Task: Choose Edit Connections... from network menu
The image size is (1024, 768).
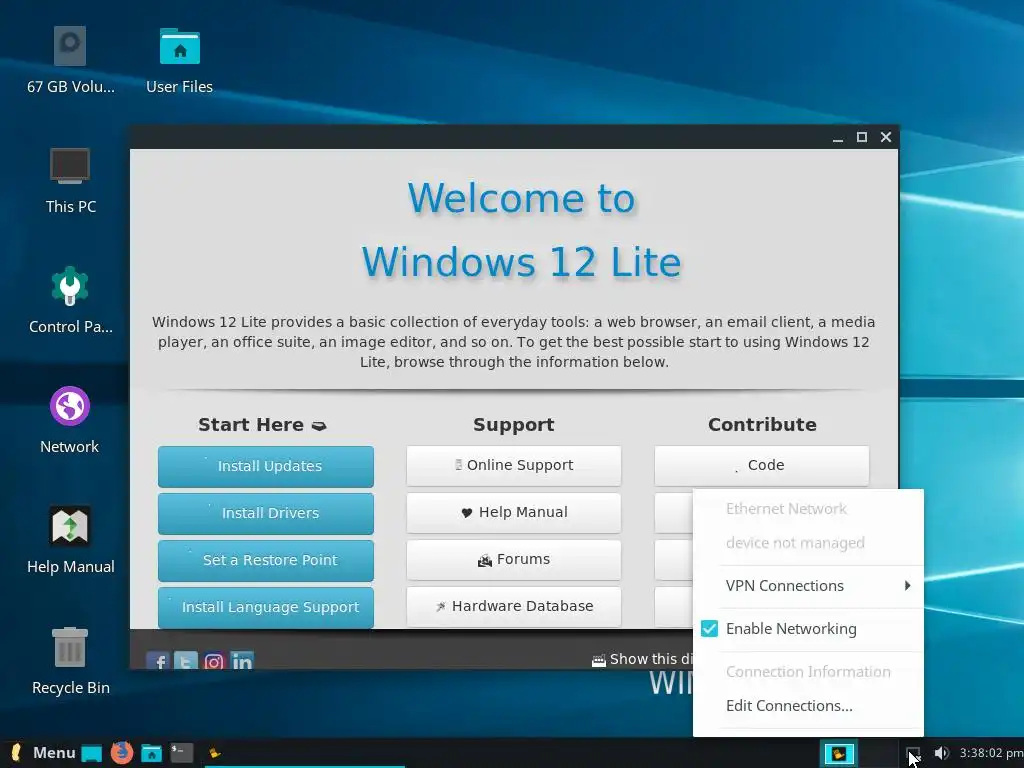Action: click(x=808, y=706)
